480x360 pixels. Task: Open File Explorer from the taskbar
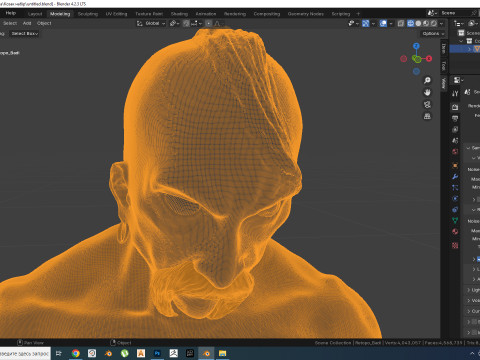(x=222, y=353)
